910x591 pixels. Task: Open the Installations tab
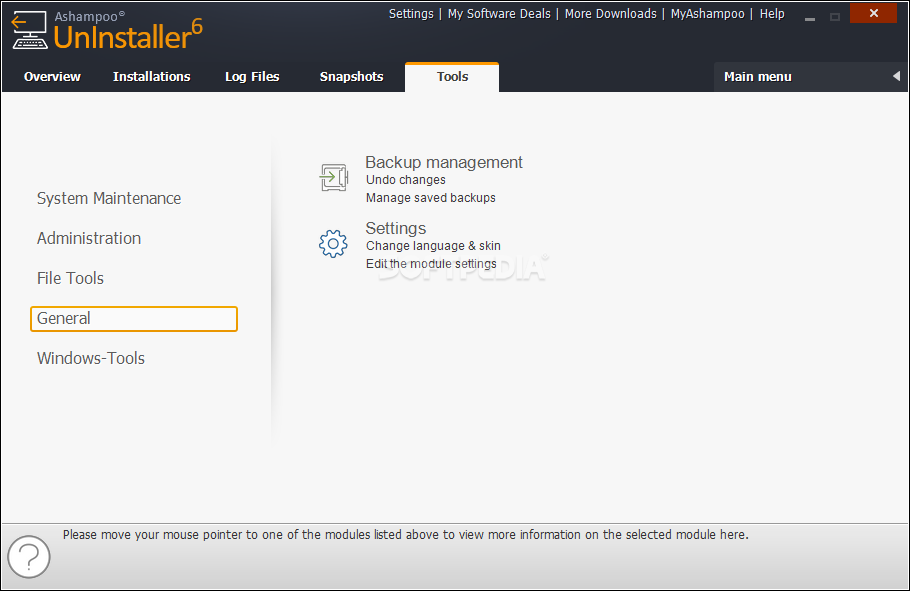tap(151, 77)
